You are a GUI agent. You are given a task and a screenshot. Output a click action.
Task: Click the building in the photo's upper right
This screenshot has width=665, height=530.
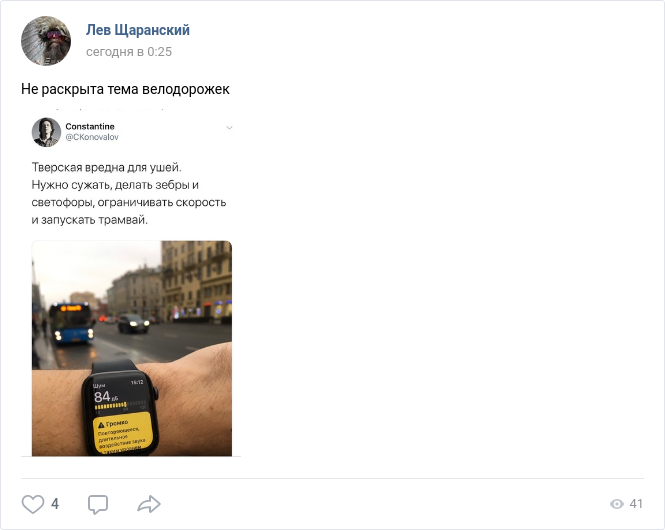196,279
